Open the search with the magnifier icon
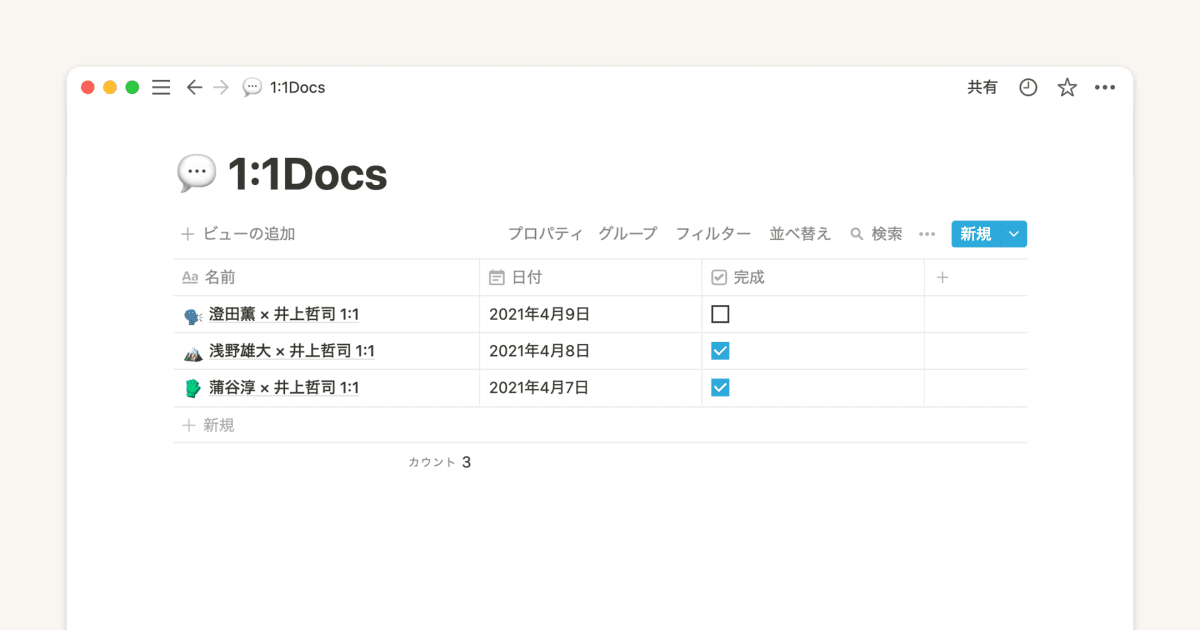This screenshot has height=630, width=1200. click(855, 233)
